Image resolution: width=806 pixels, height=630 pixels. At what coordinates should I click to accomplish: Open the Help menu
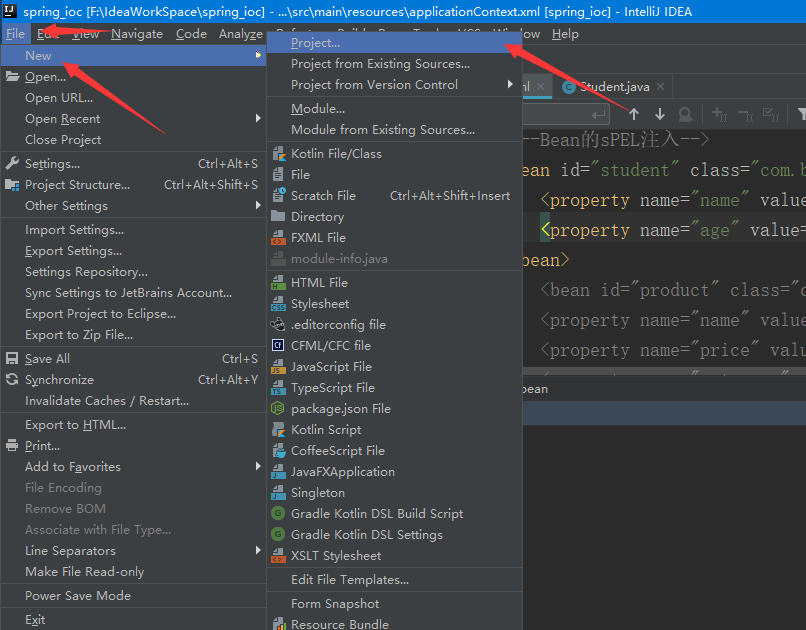[x=565, y=34]
